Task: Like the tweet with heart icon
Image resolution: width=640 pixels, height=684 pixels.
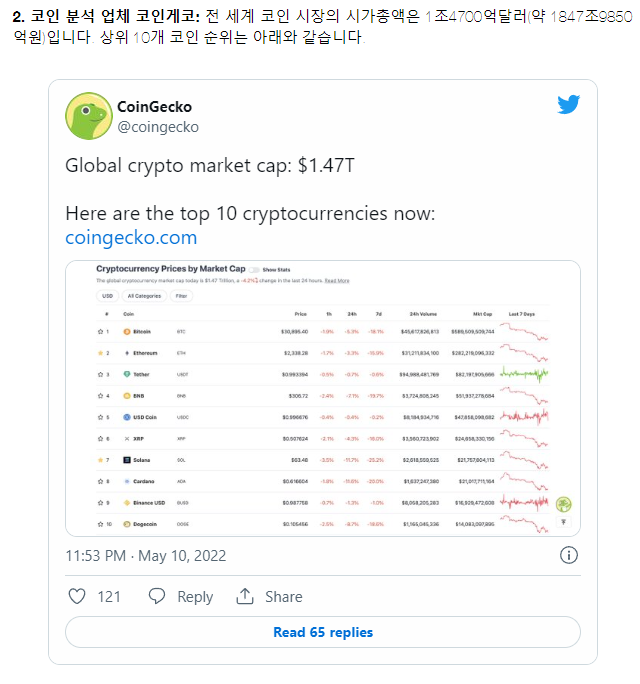Action: tap(77, 596)
